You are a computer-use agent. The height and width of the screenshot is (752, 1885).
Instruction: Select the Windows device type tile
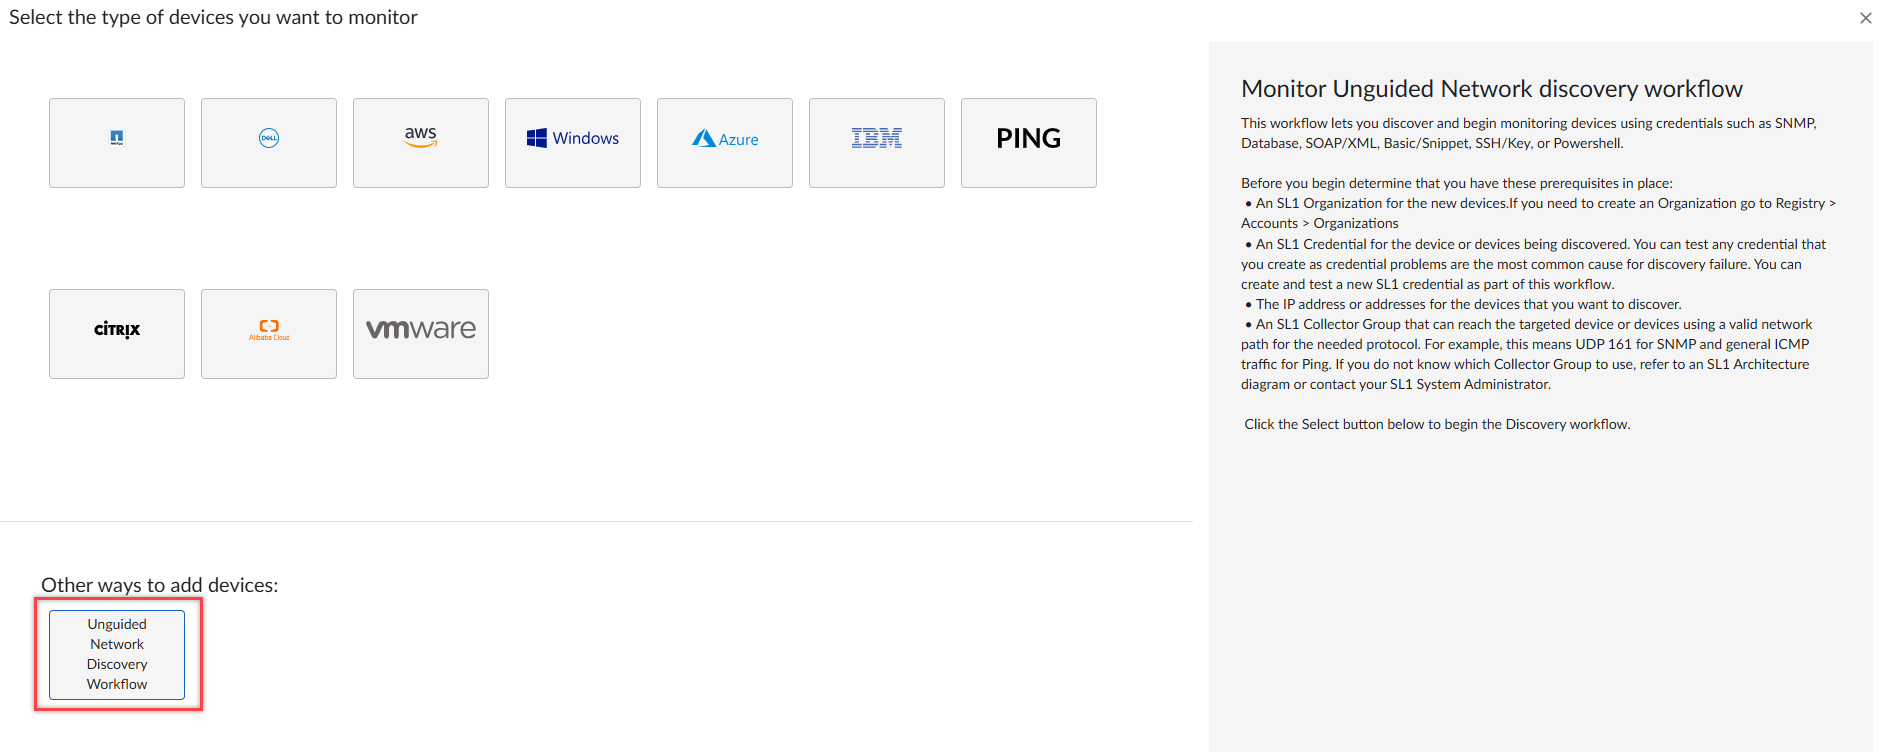click(x=573, y=143)
